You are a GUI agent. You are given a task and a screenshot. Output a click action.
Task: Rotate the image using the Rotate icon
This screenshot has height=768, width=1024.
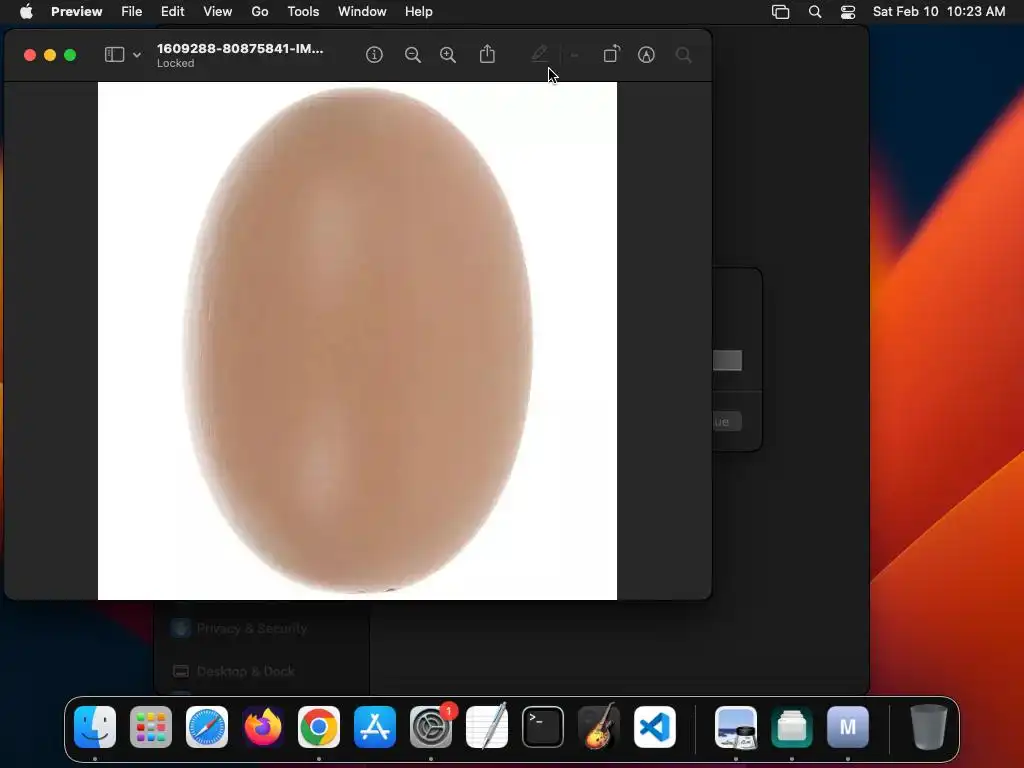click(611, 54)
